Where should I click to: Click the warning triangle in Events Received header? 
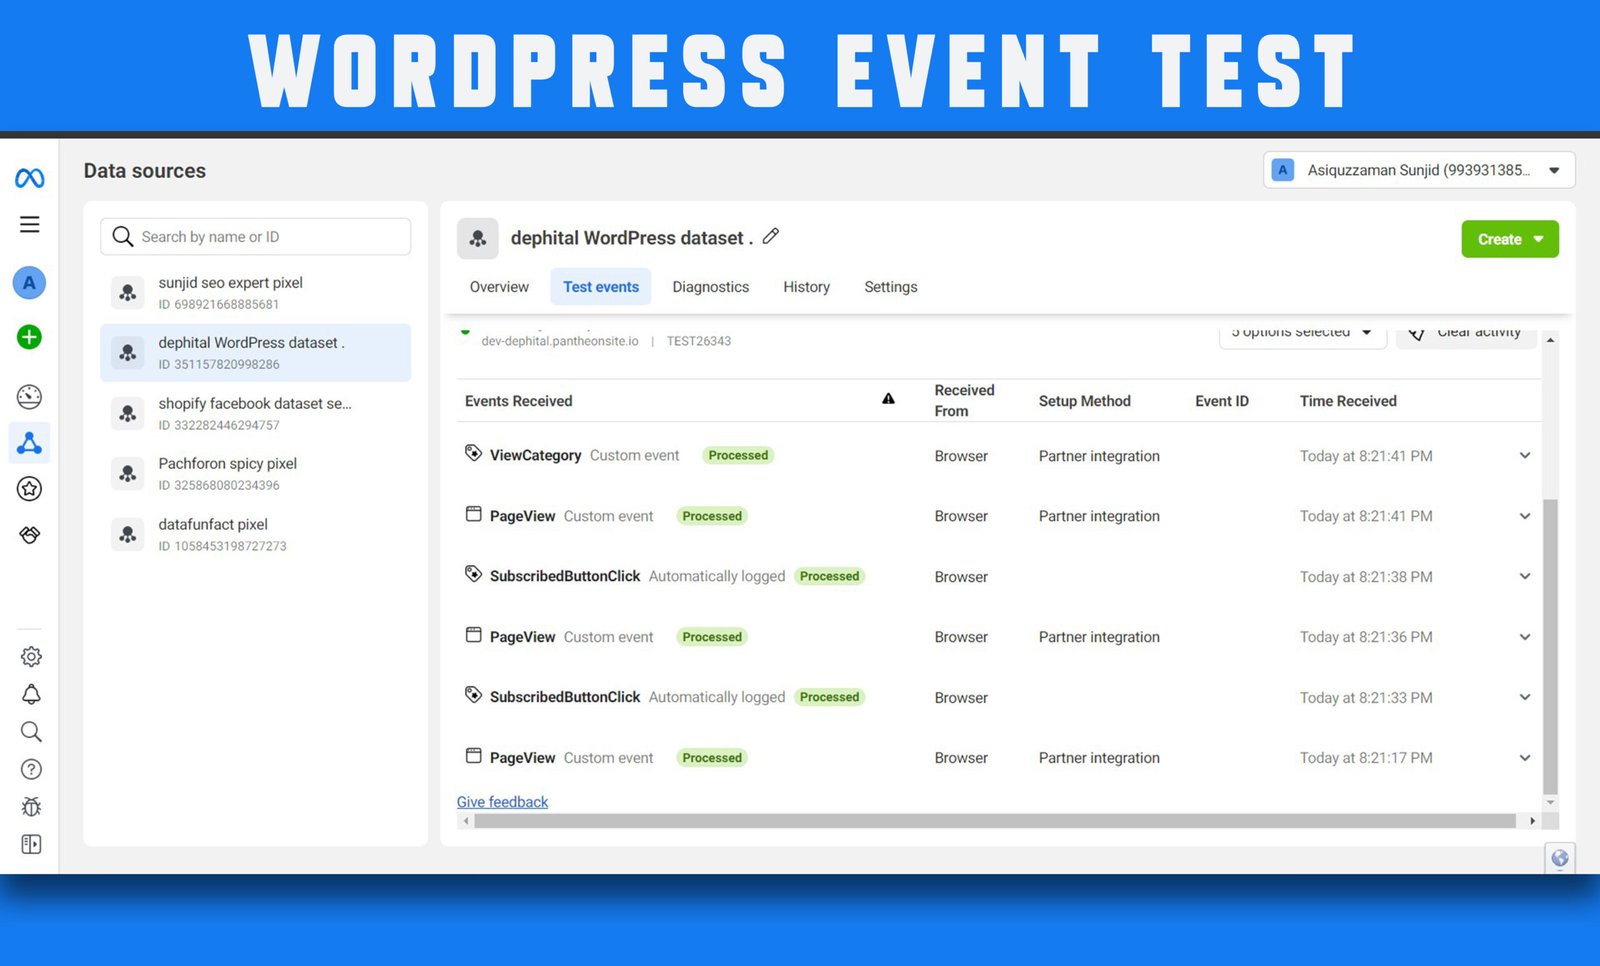tap(888, 398)
